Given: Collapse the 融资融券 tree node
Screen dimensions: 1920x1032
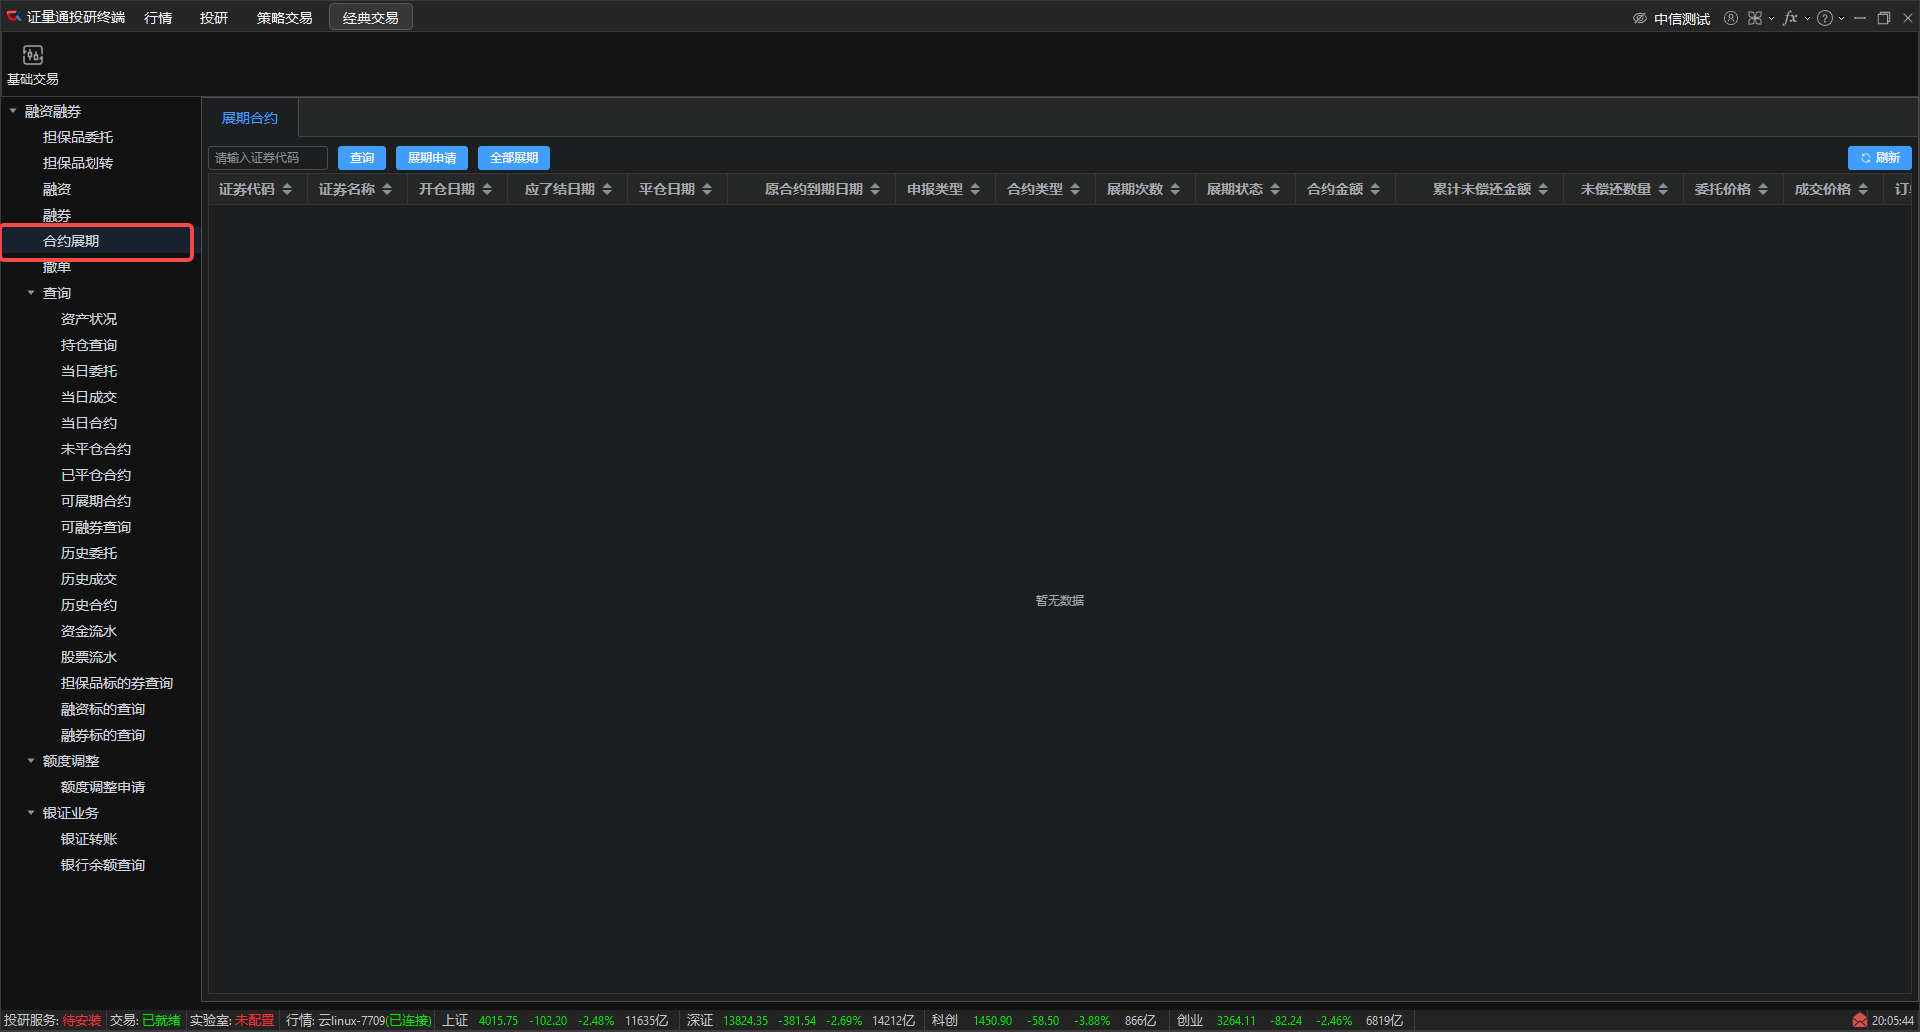Looking at the screenshot, I should click(x=13, y=111).
